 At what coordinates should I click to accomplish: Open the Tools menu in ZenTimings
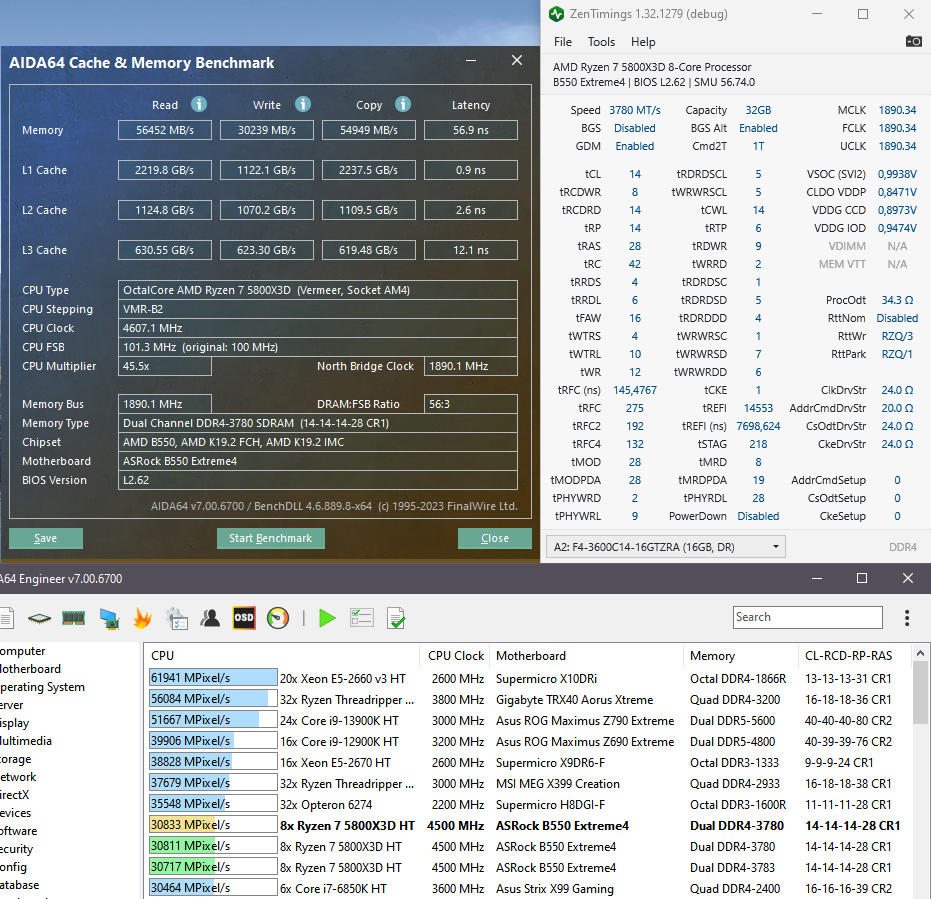pos(601,42)
